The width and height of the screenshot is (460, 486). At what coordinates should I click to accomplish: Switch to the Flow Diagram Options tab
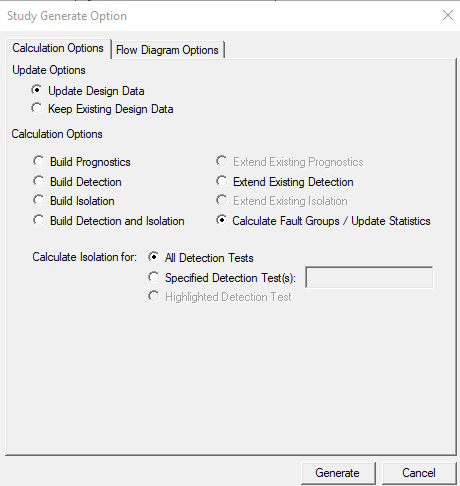[x=167, y=50]
